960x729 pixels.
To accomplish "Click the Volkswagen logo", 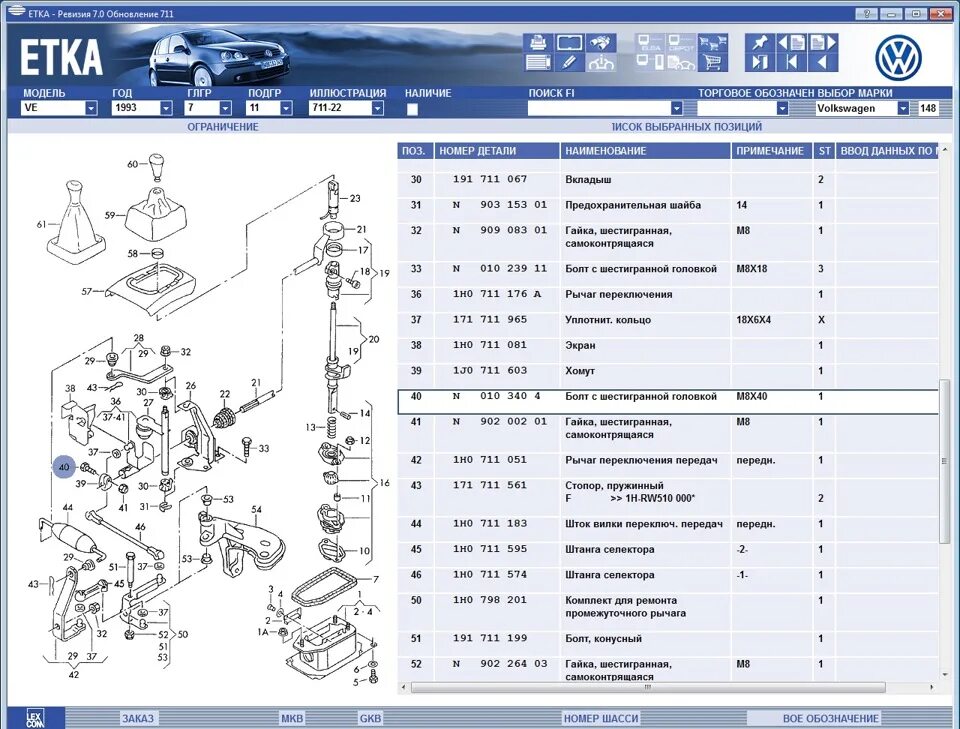I will point(898,58).
